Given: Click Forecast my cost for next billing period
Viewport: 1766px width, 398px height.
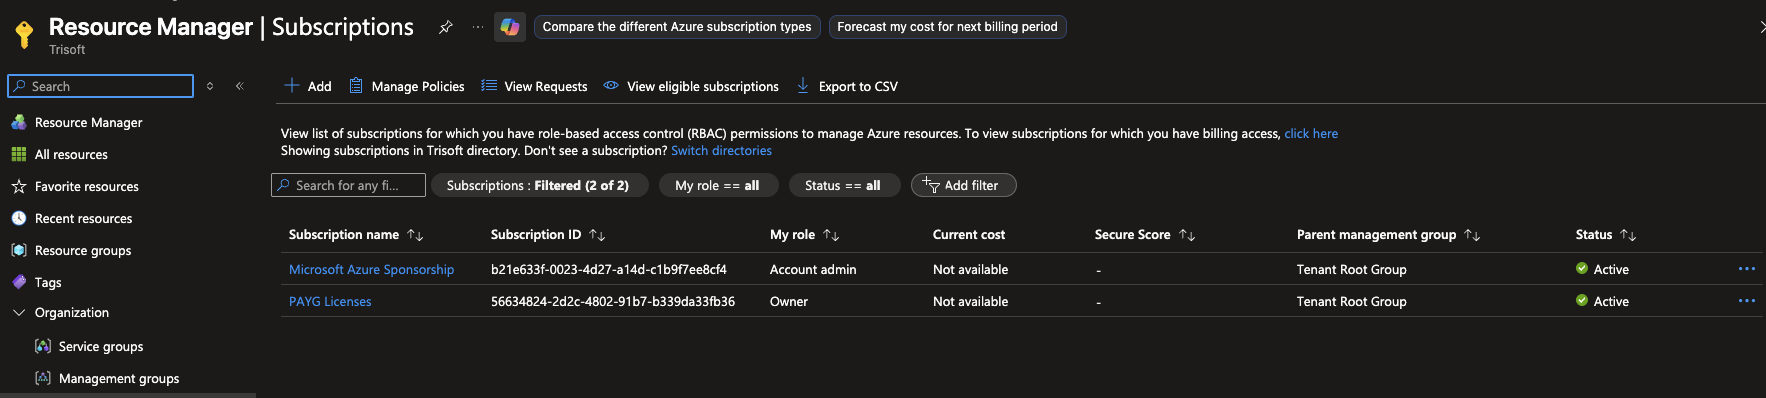Looking at the screenshot, I should pos(947,27).
